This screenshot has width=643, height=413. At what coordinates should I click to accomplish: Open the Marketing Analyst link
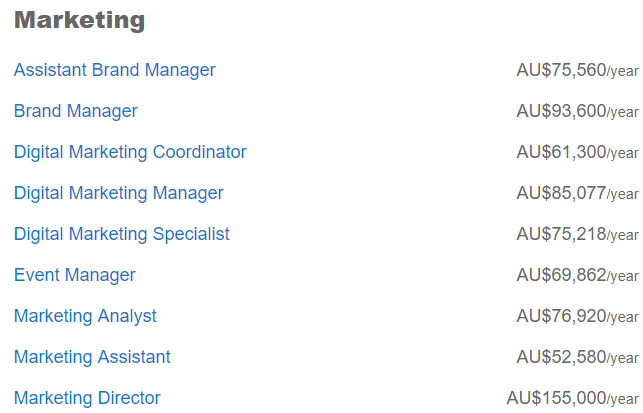click(x=85, y=316)
